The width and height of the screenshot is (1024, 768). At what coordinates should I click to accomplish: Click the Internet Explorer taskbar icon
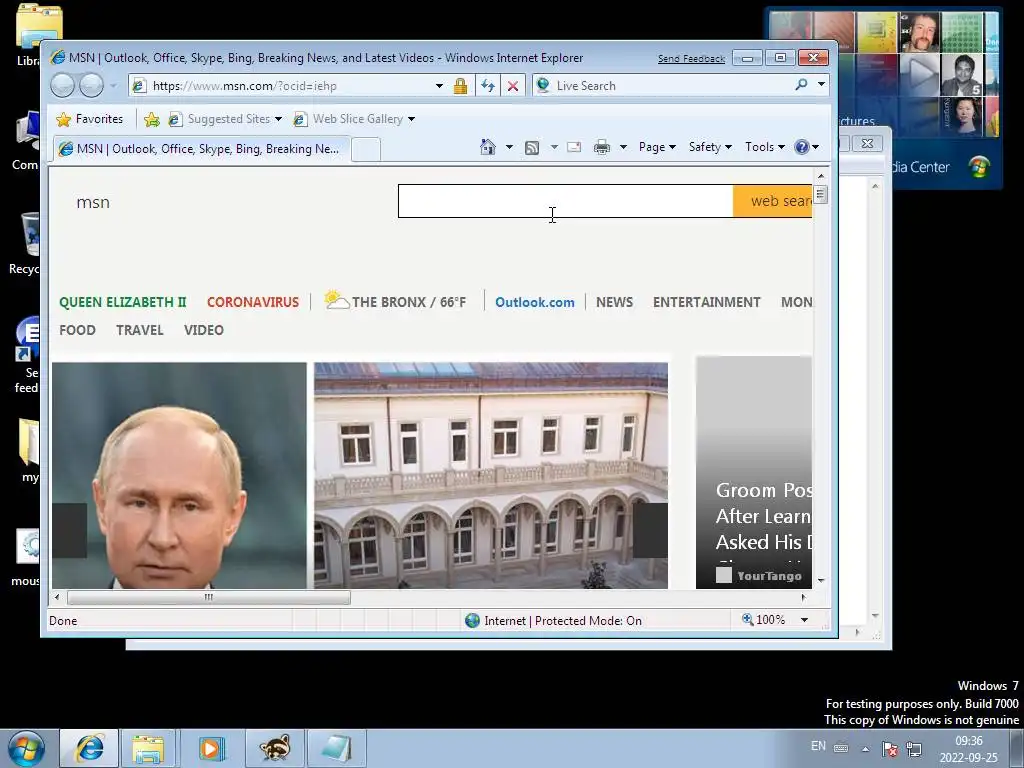coord(89,748)
